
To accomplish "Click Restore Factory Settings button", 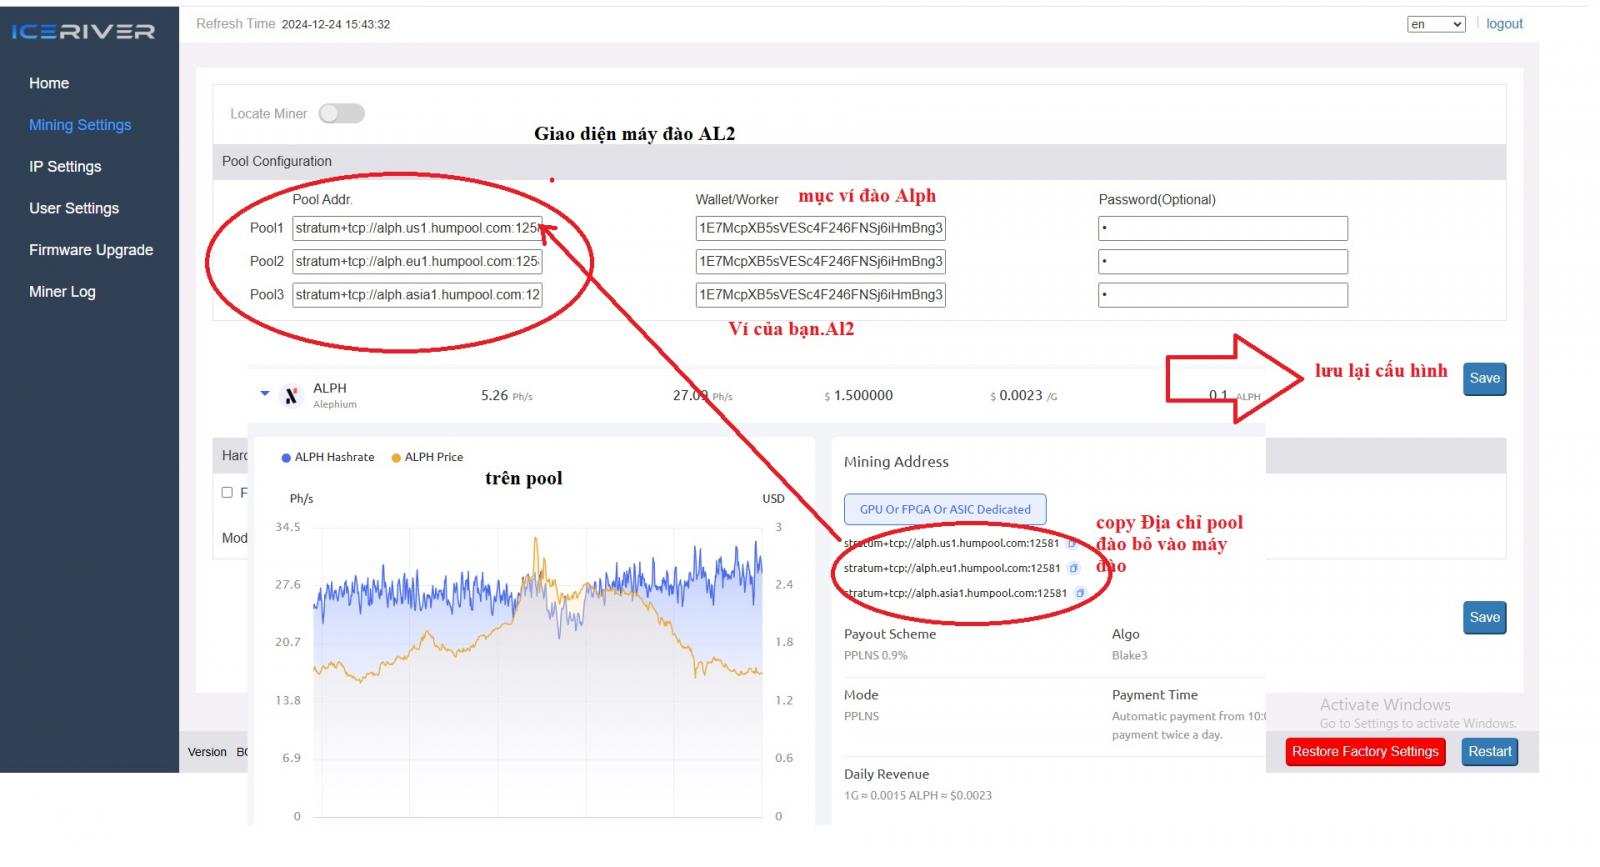I will (1365, 752).
